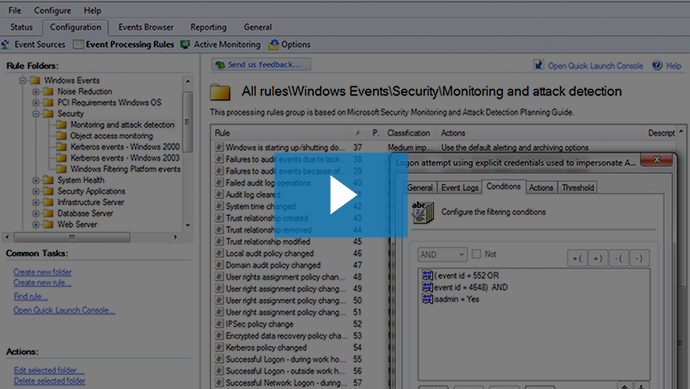Click the Find rule link
690x389 pixels.
30,297
